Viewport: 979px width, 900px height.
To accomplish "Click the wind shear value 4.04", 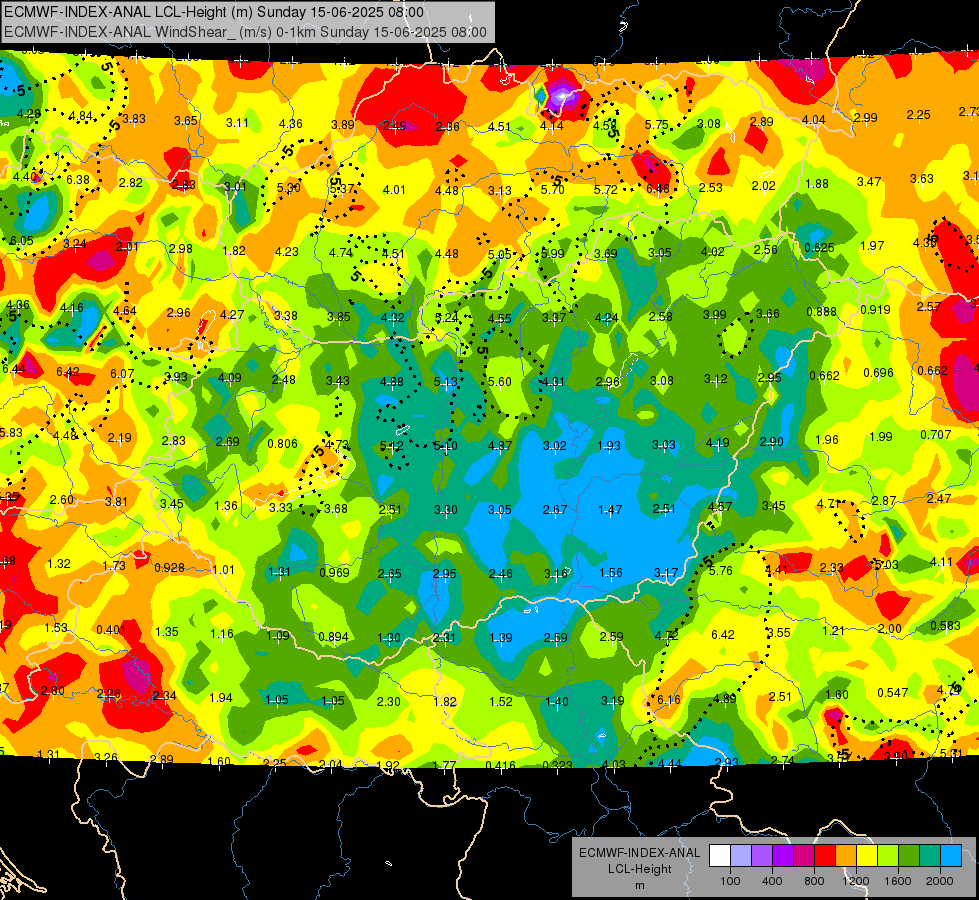I will 814,119.
